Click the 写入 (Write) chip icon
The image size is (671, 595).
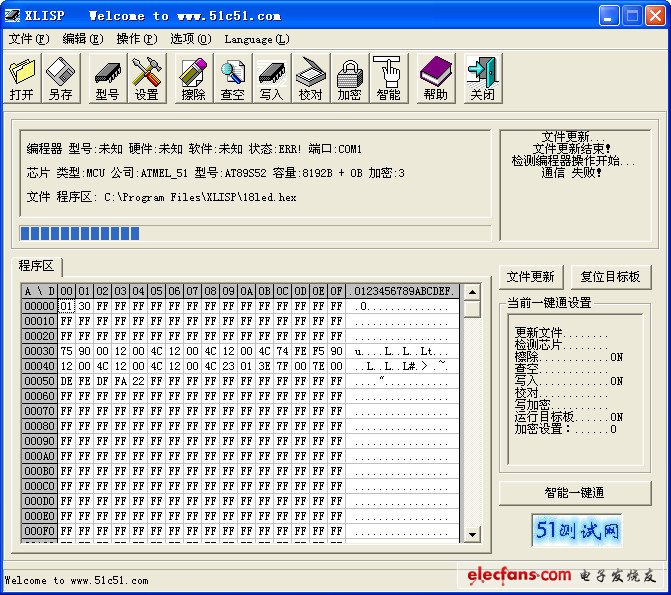(x=271, y=77)
